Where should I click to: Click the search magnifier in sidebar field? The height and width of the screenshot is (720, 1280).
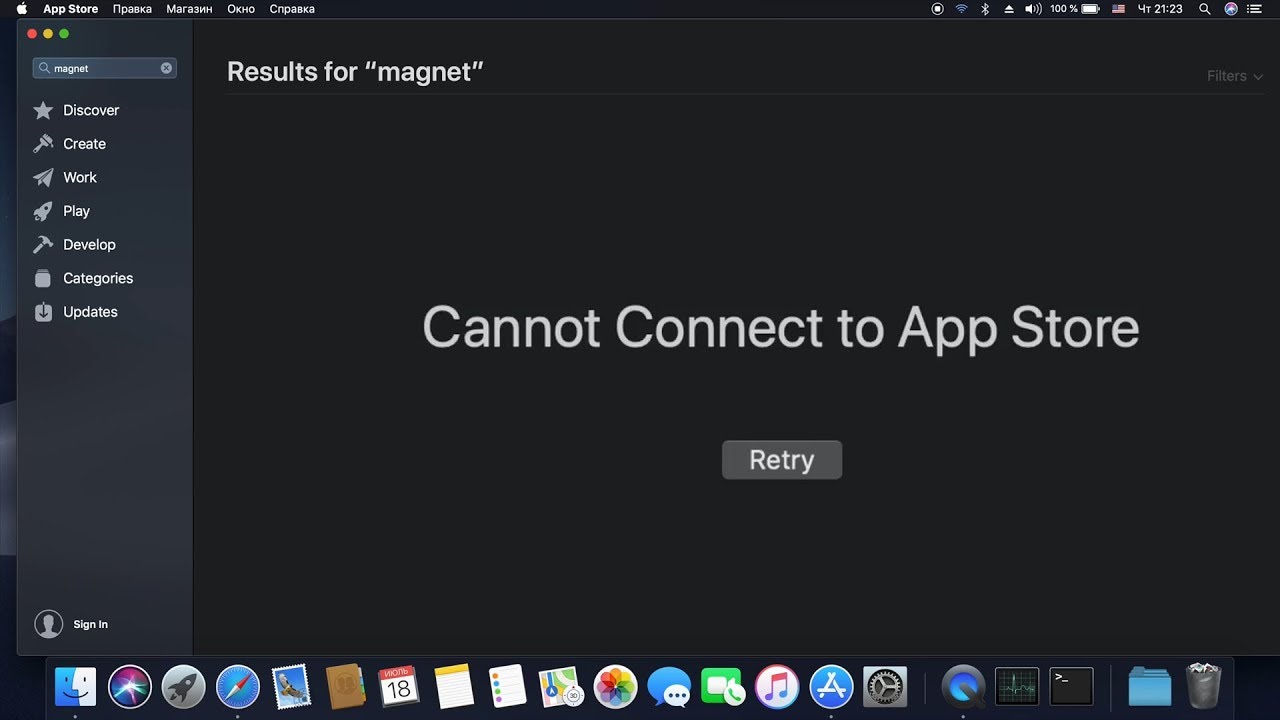(45, 68)
